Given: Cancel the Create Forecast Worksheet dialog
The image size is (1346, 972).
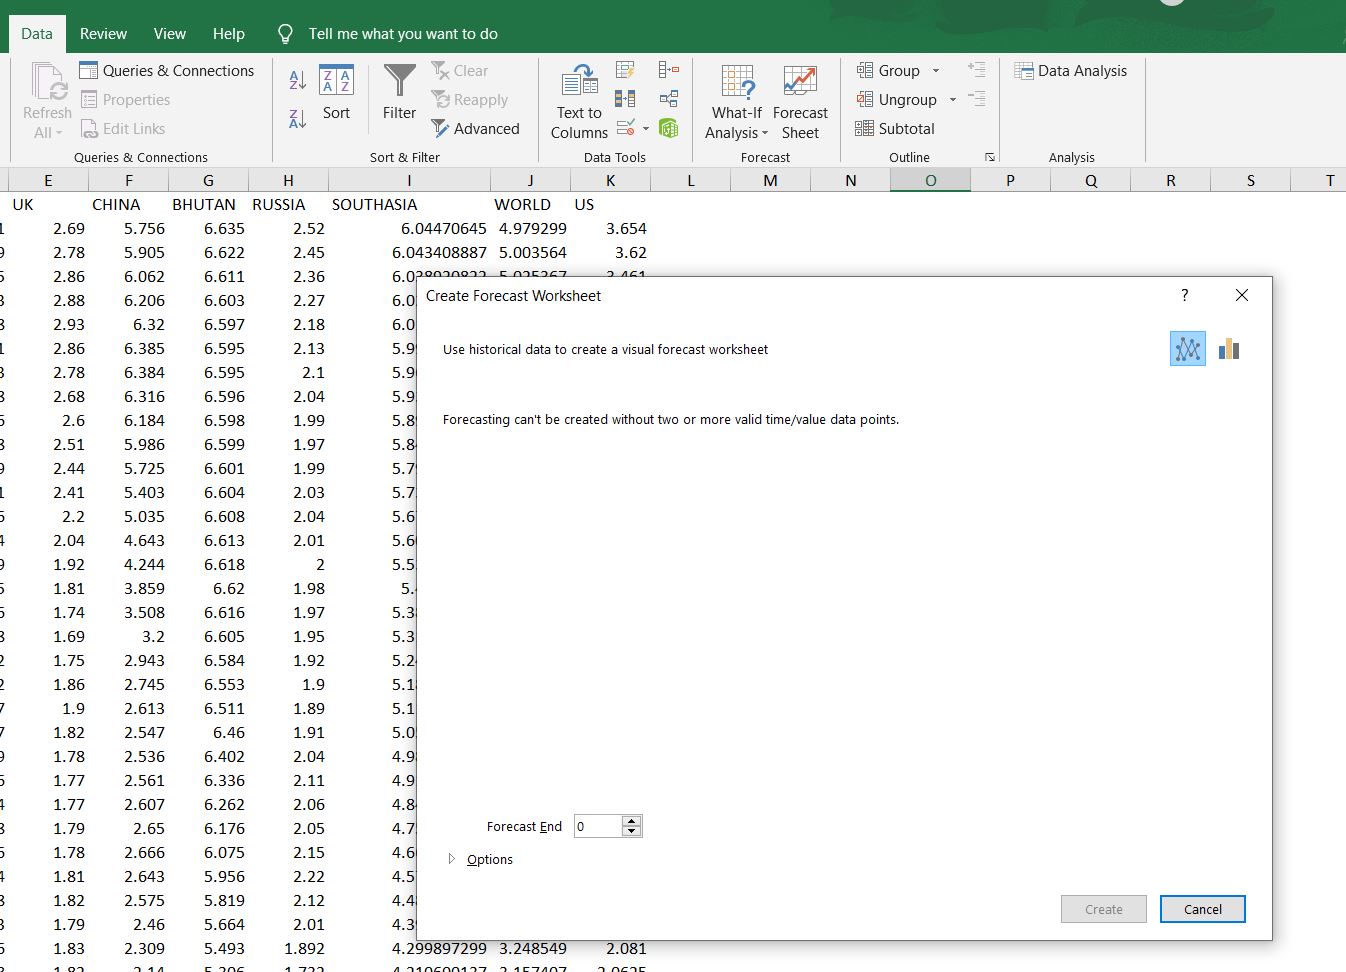Looking at the screenshot, I should coord(1202,909).
